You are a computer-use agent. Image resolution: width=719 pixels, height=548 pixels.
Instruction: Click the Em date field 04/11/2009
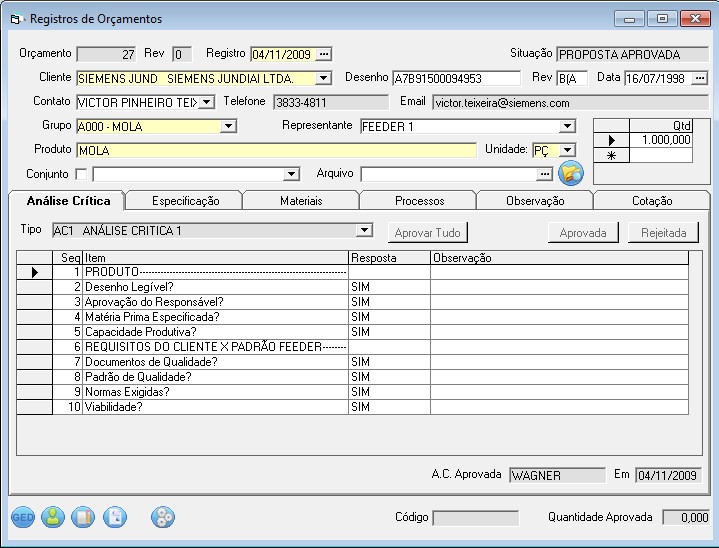(x=668, y=475)
